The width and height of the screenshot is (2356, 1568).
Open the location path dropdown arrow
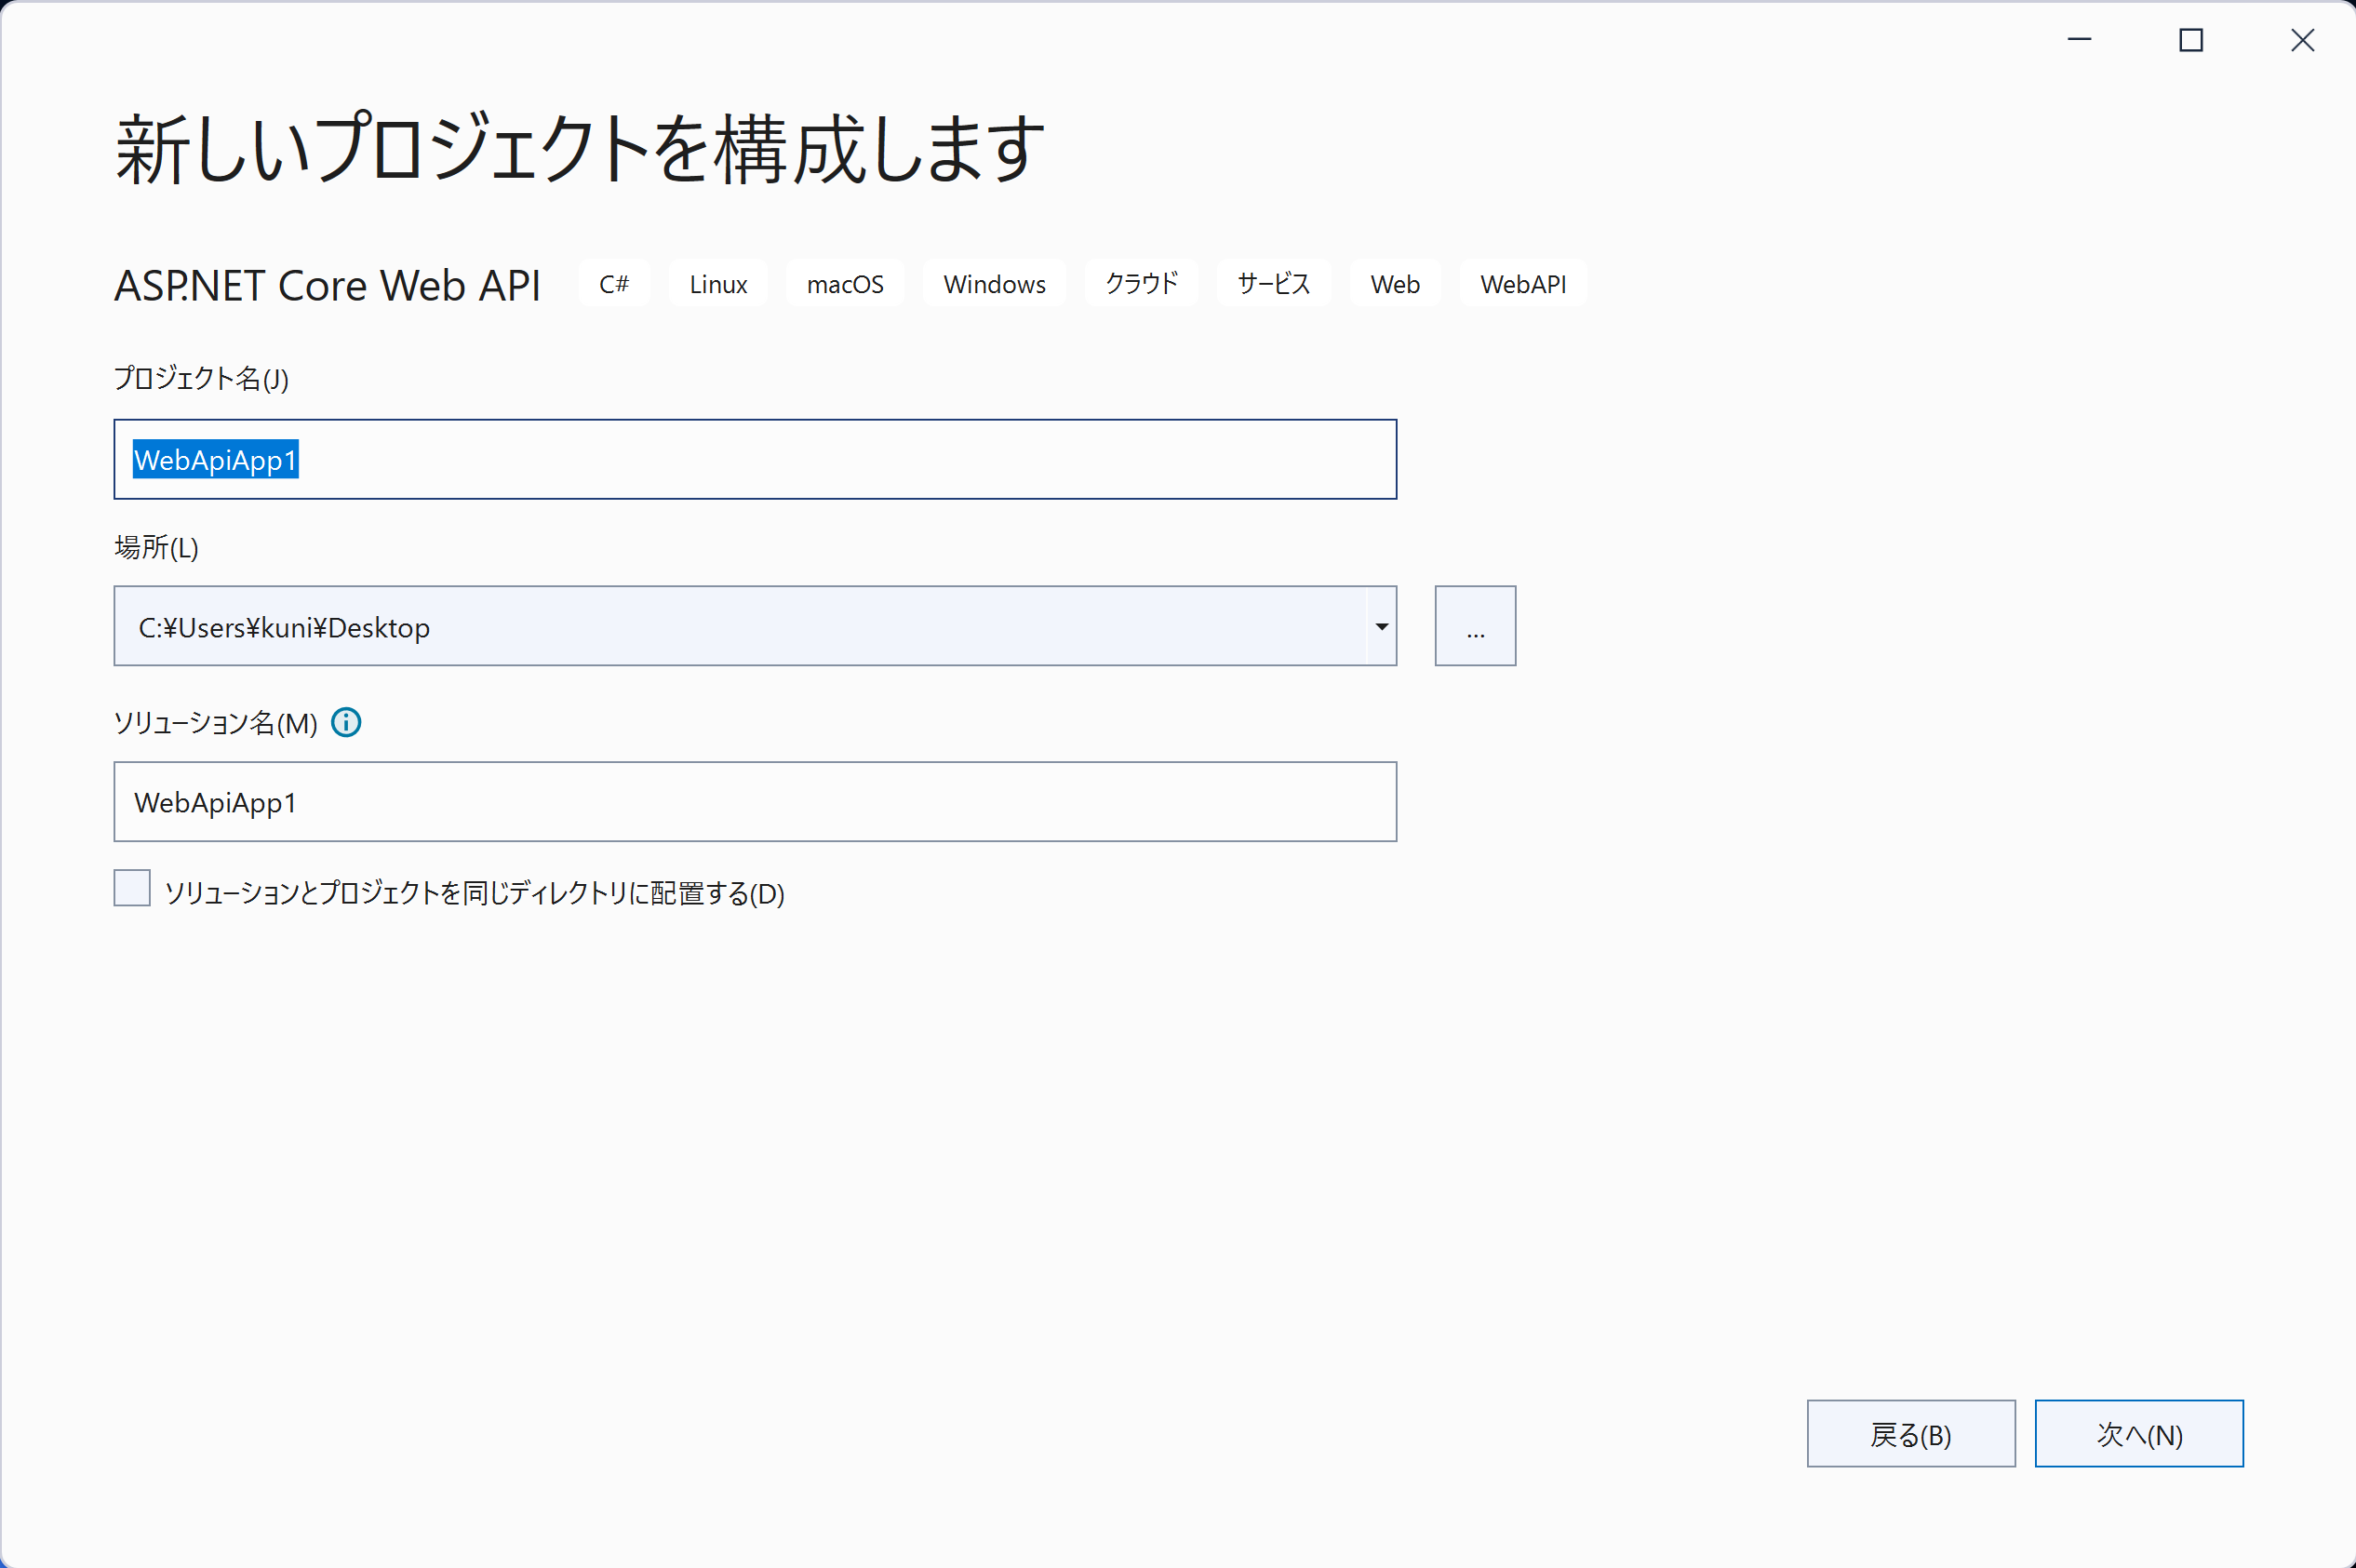coord(1381,626)
